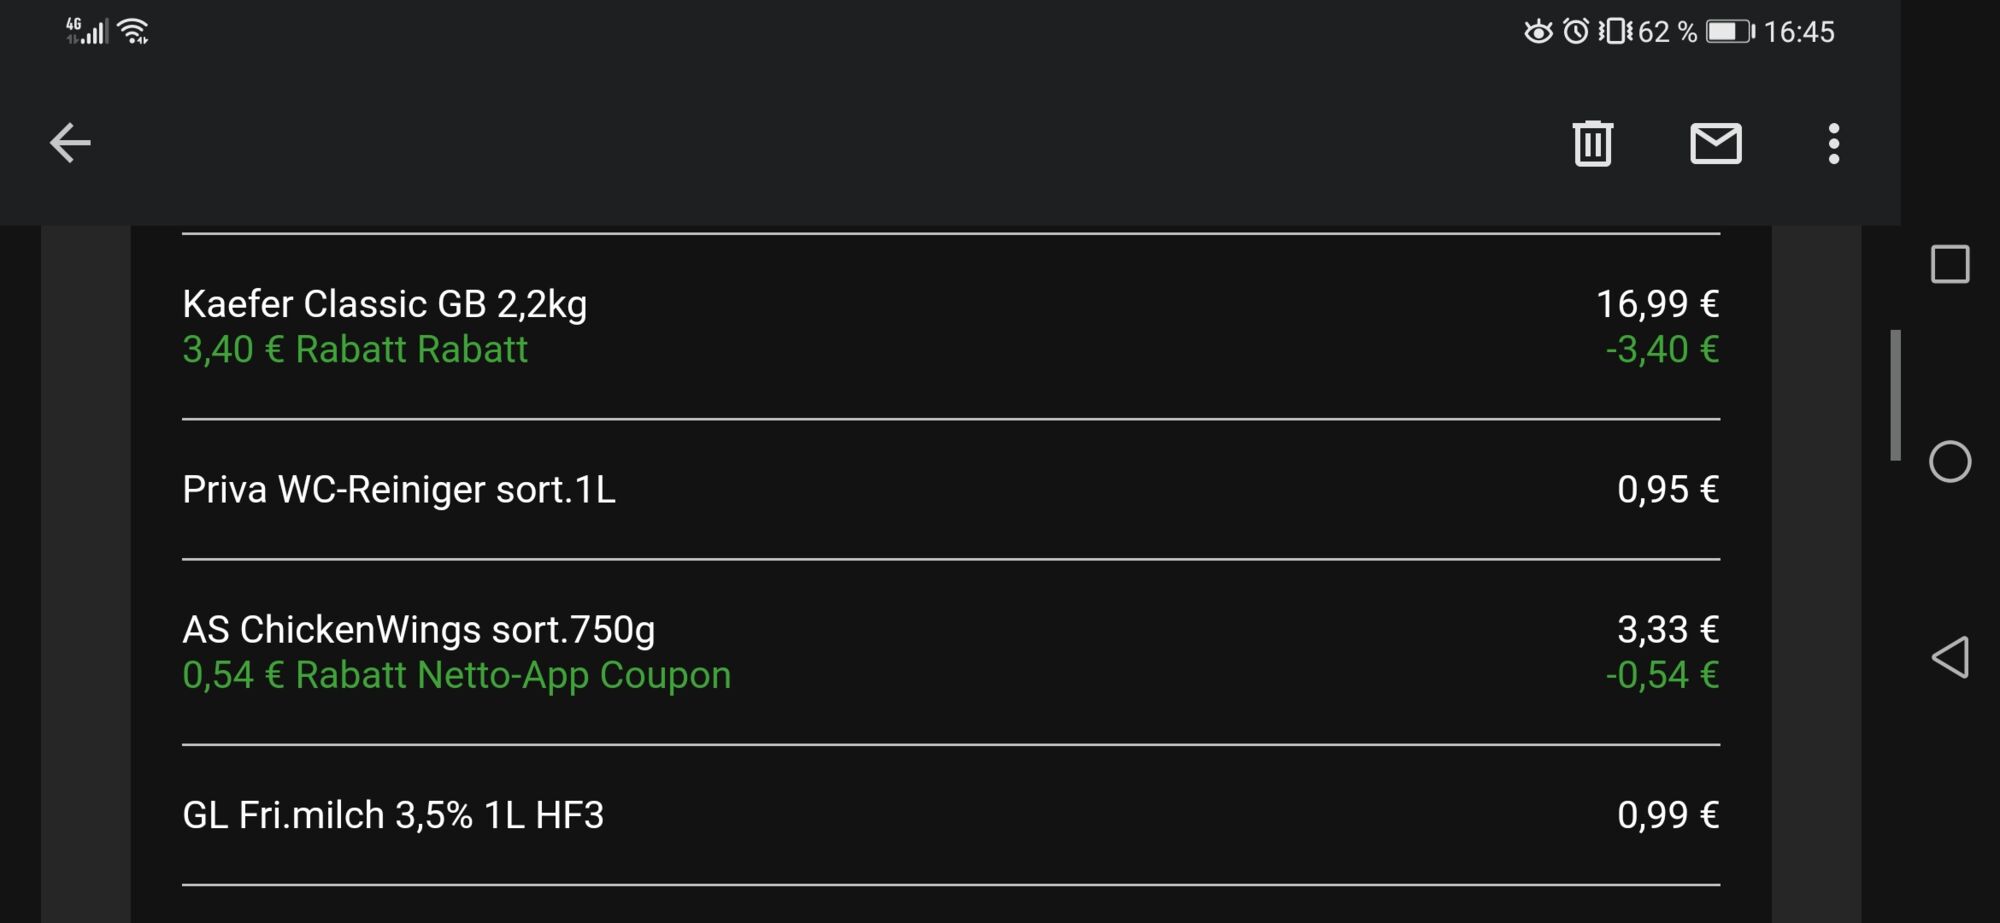Tap the vibration mode status icon
The height and width of the screenshot is (923, 2000).
pyautogui.click(x=1614, y=31)
